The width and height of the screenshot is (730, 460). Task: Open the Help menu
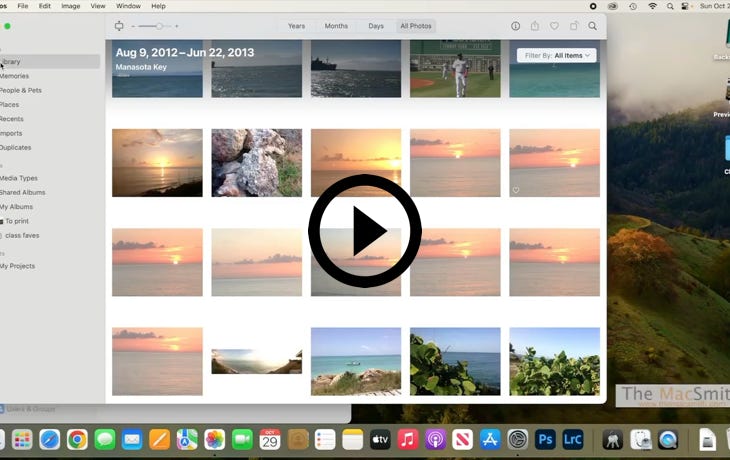(158, 6)
